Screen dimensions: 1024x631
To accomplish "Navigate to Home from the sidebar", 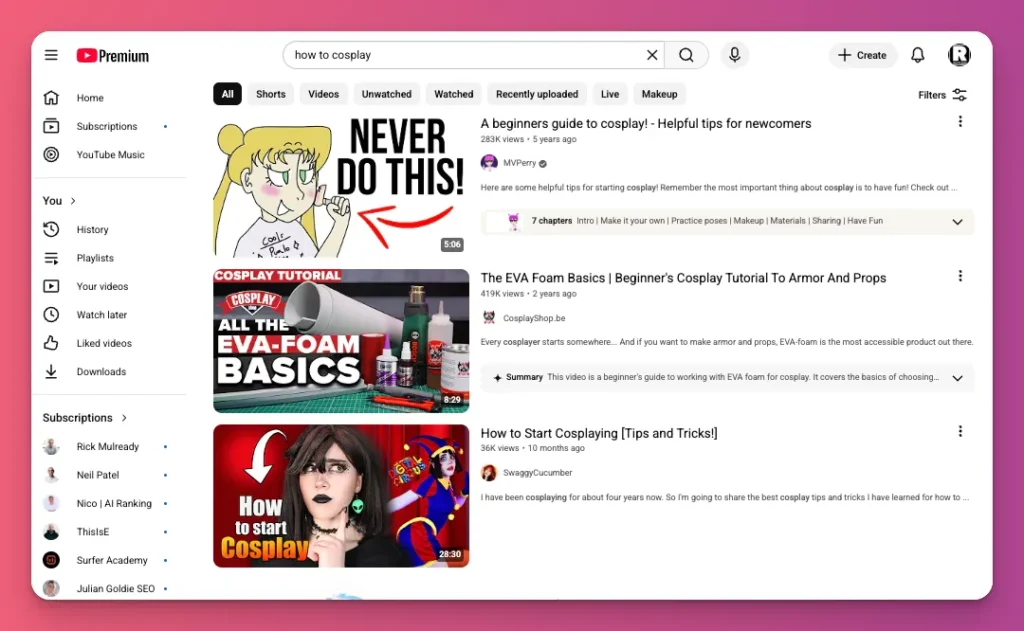I will pos(90,98).
